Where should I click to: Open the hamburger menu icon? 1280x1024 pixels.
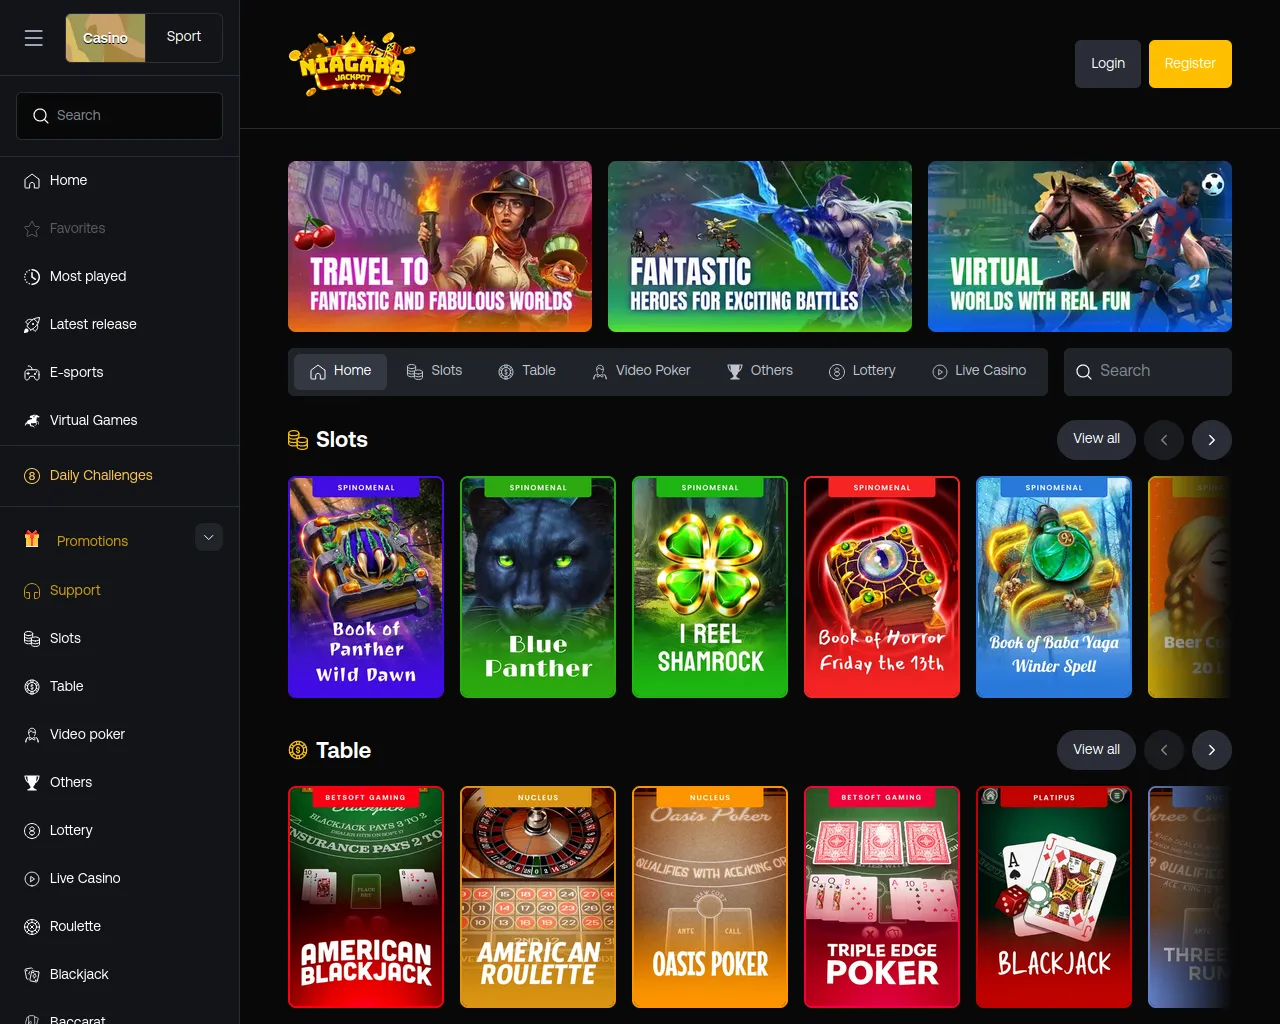(34, 38)
